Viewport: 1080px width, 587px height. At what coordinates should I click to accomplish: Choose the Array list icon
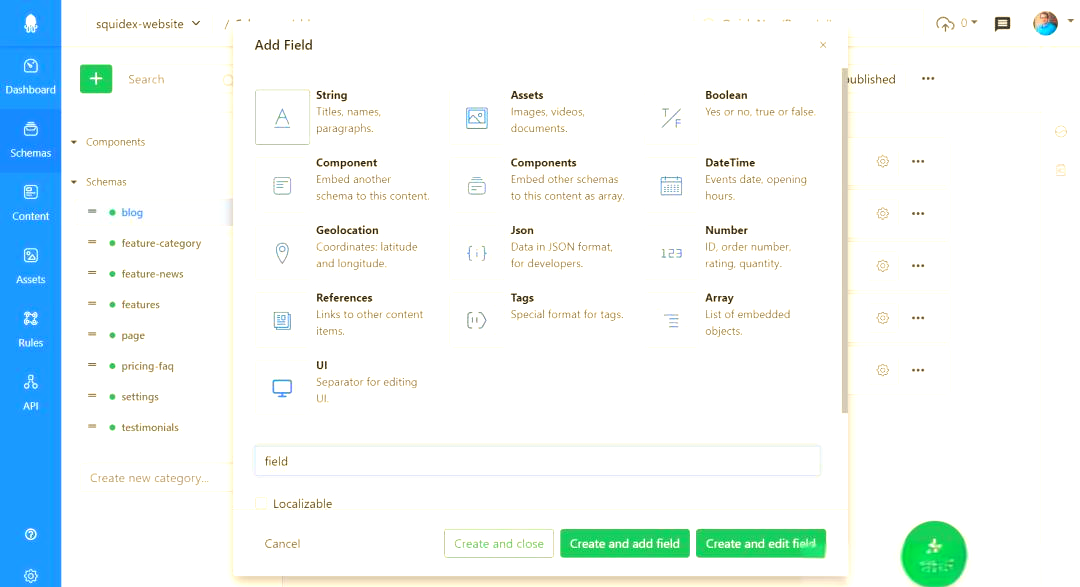[x=671, y=320]
